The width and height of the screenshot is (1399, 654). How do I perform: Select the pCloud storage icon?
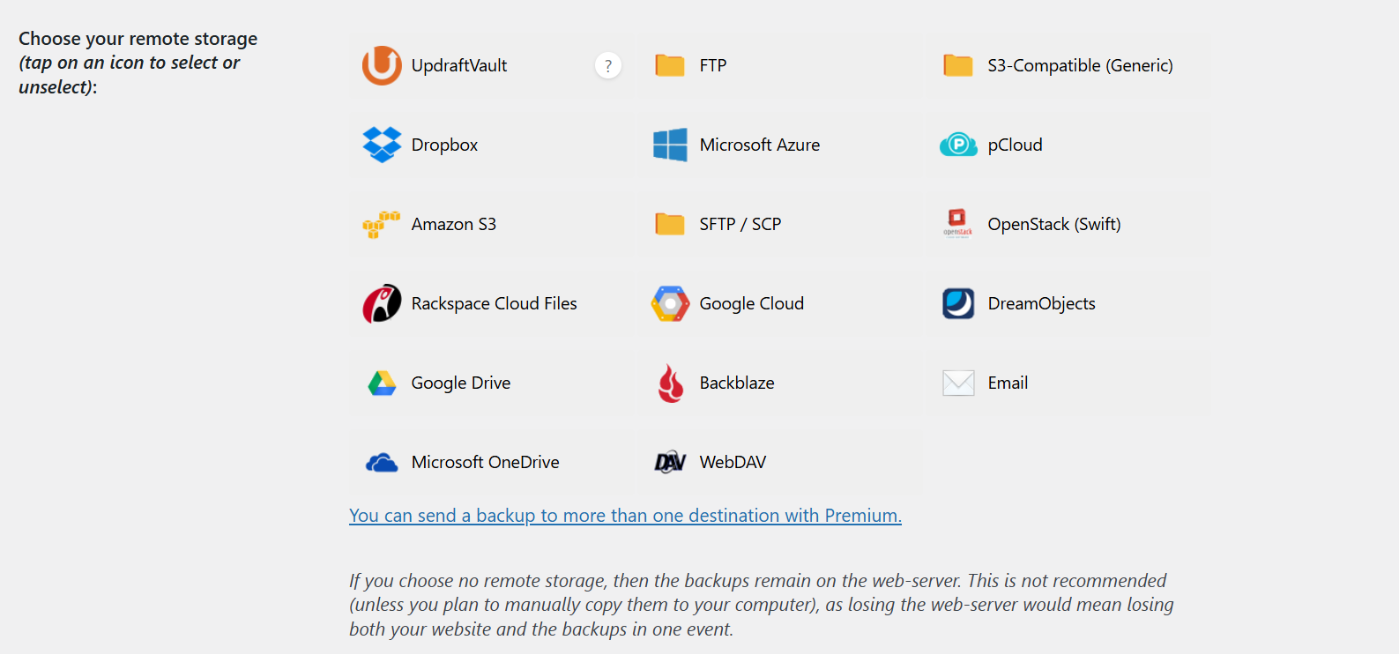[957, 144]
